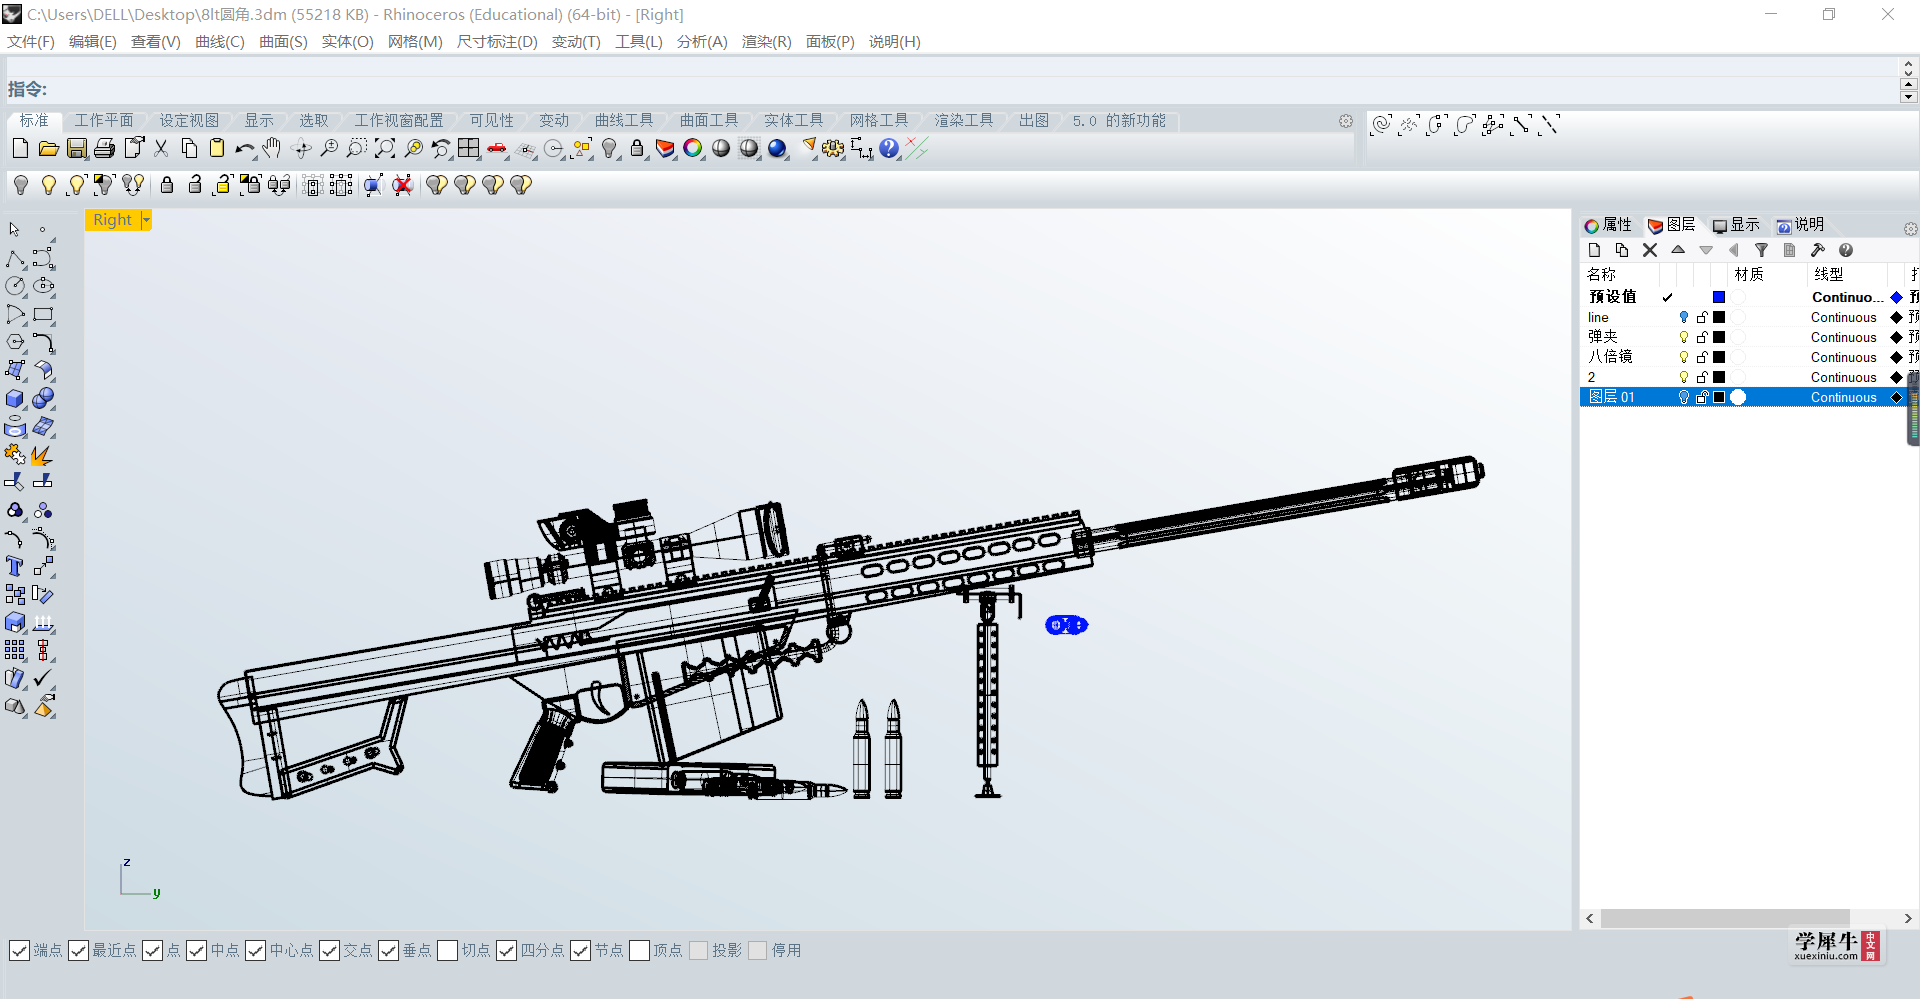
Task: Toggle the 中点 midpoint snap checkbox
Action: tap(197, 950)
